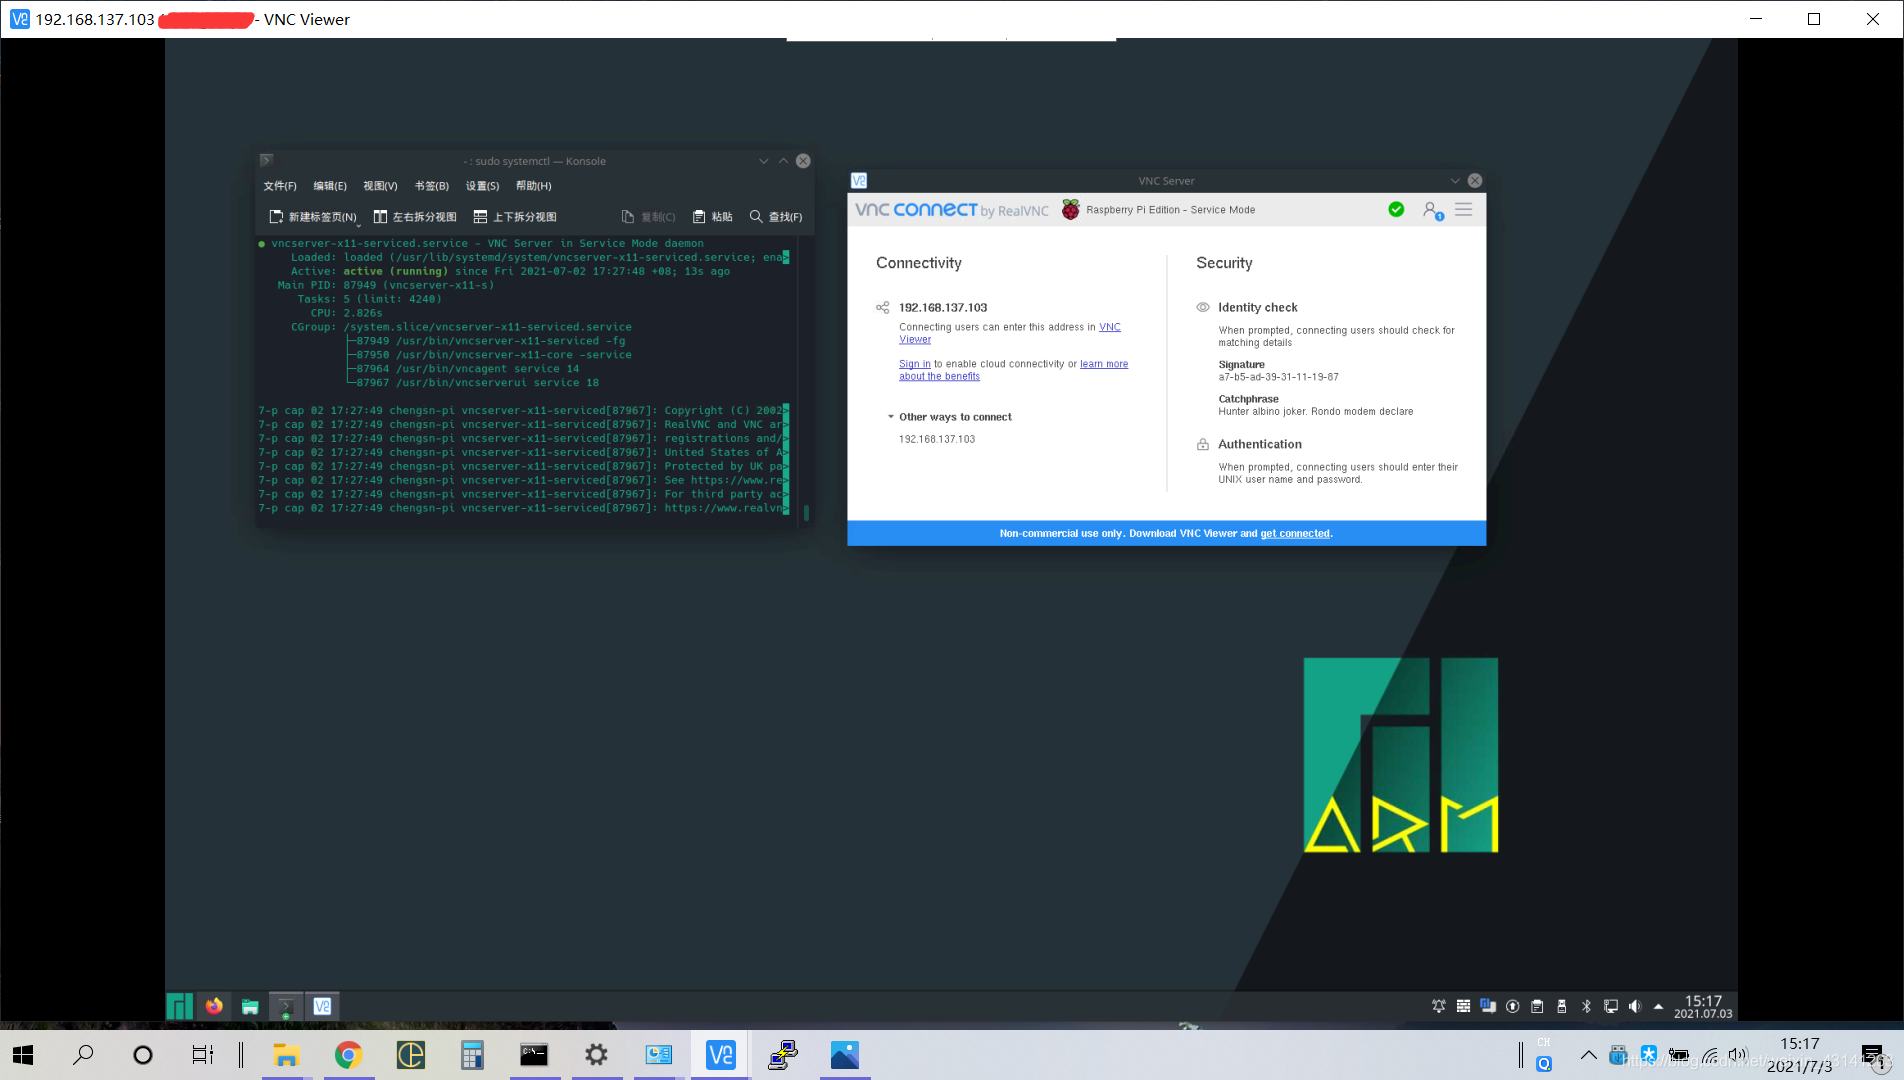The width and height of the screenshot is (1904, 1080).
Task: Open Bluetooth icon in remote system tray
Action: point(1586,1006)
